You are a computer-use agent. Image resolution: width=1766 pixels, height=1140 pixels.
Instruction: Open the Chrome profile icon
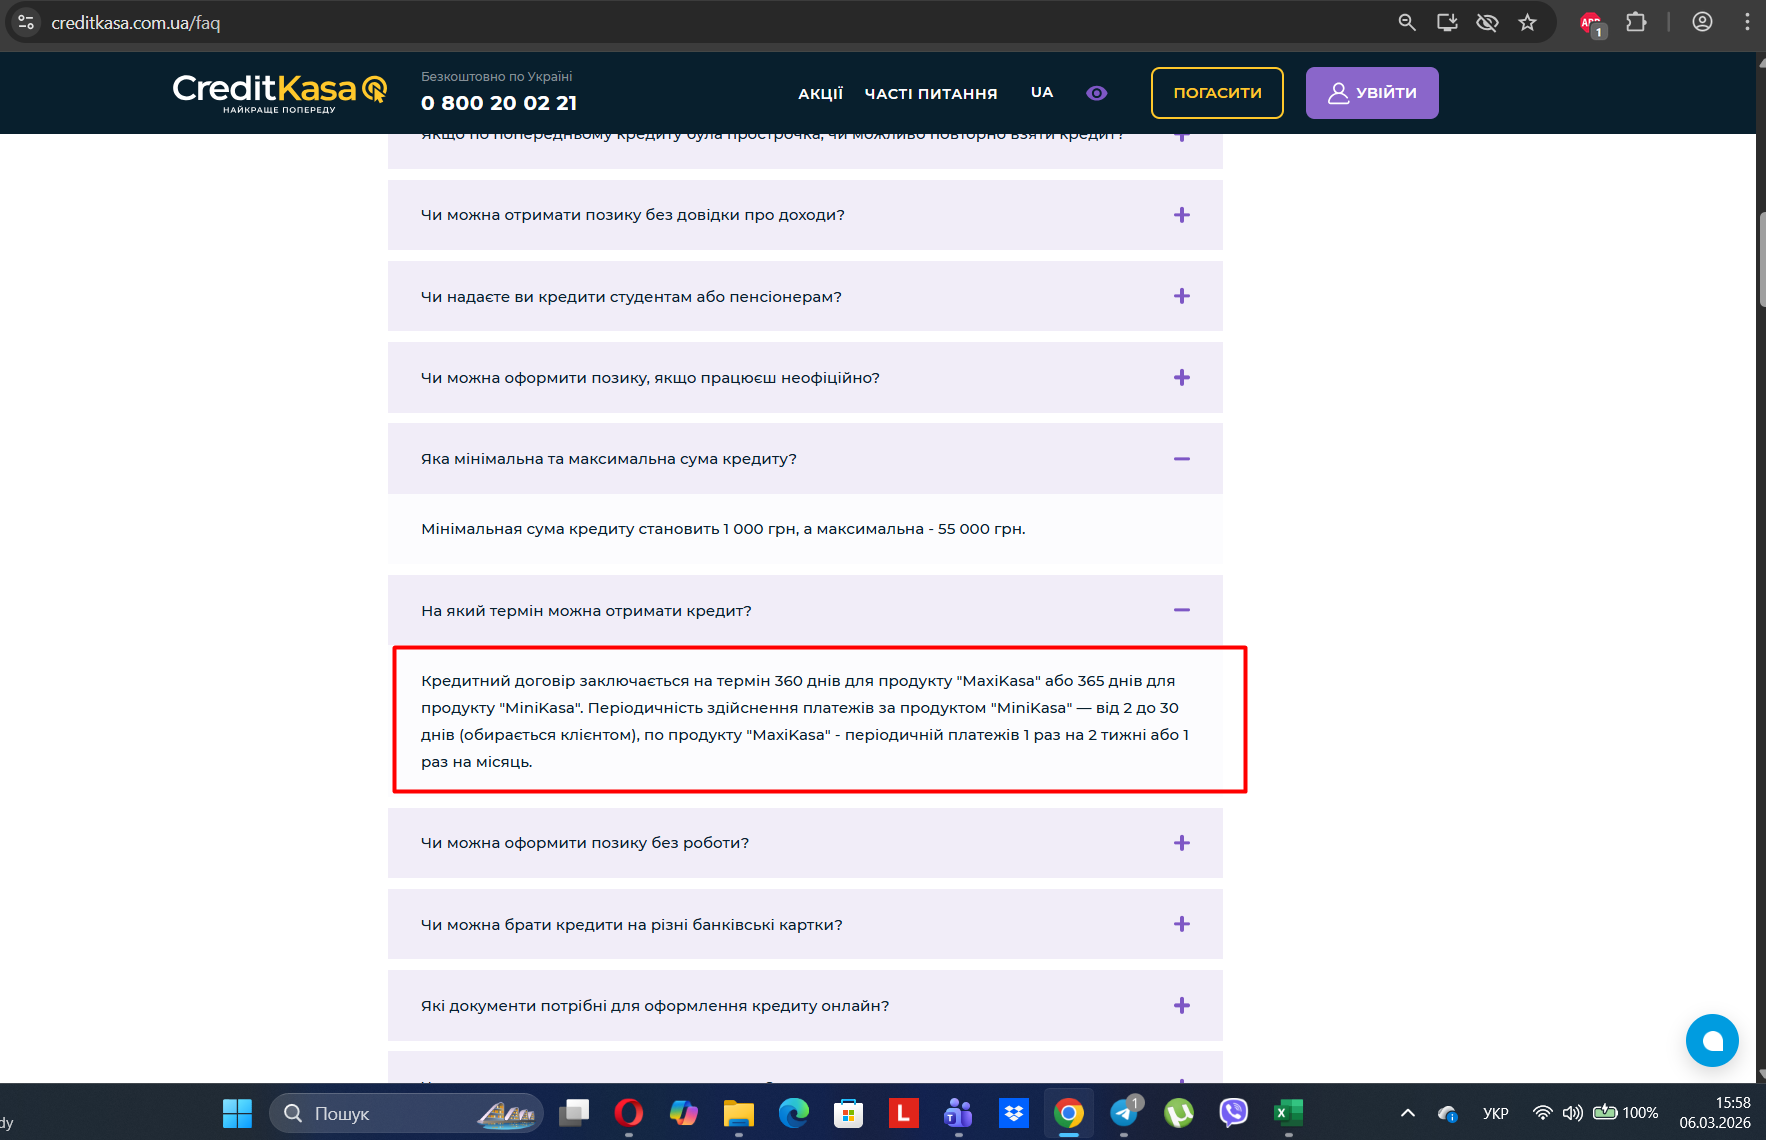point(1702,22)
